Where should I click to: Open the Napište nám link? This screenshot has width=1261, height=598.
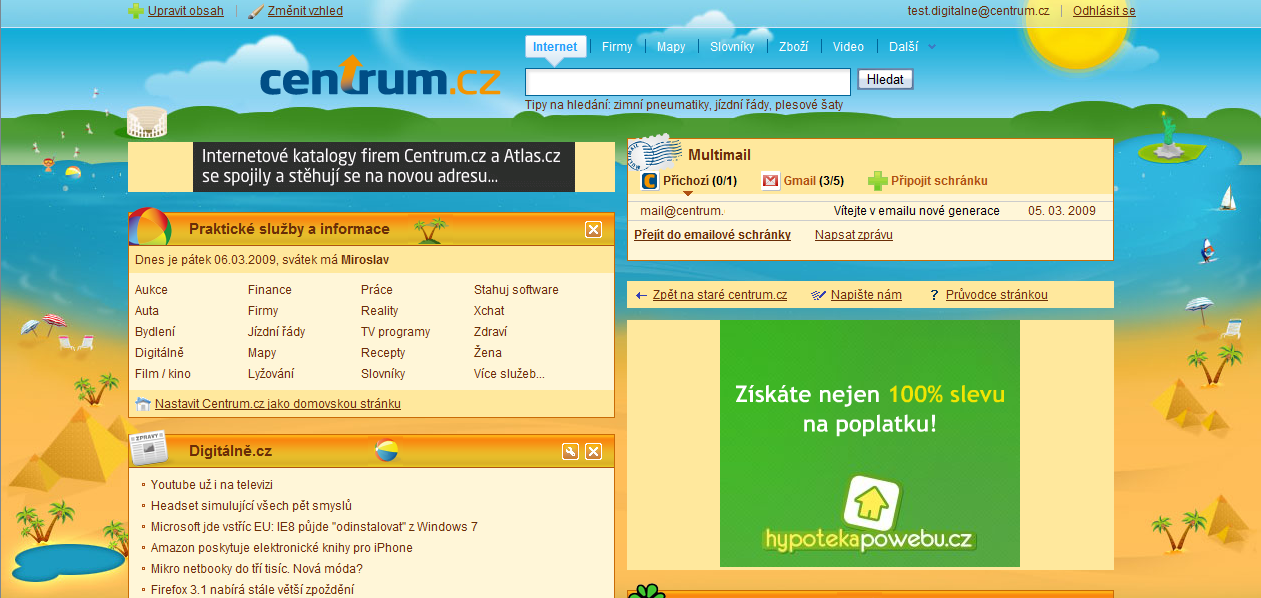[866, 295]
